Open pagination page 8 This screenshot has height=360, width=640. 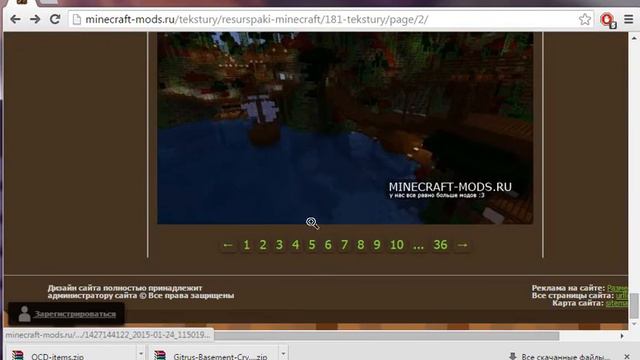[360, 245]
